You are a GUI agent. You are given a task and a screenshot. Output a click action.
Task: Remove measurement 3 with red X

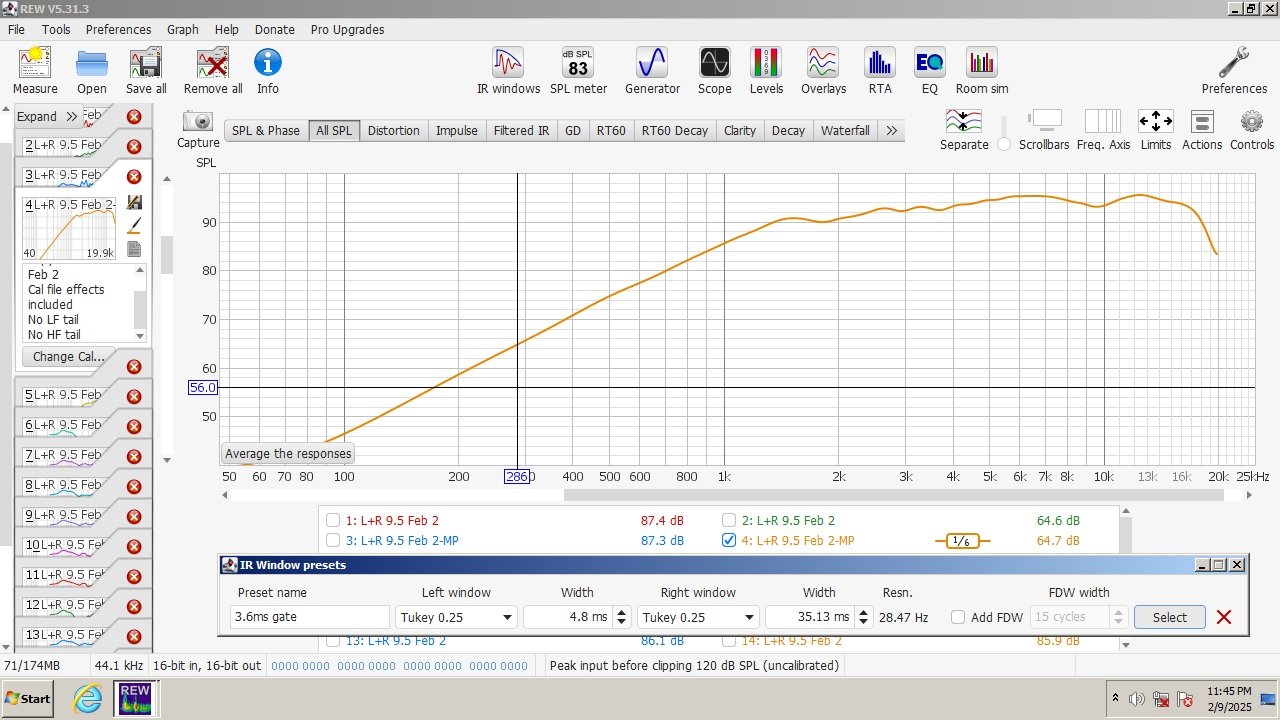134,176
